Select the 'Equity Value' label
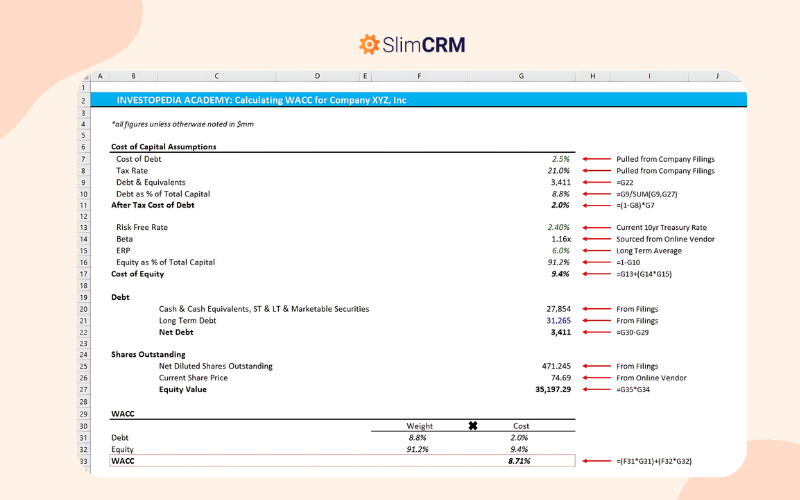The image size is (800, 500). pyautogui.click(x=183, y=389)
